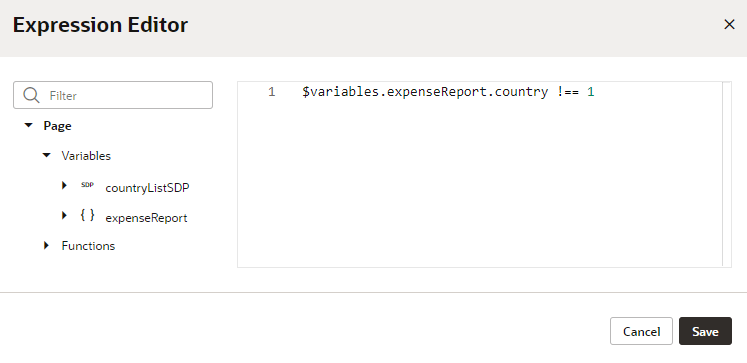Select expenseReport in the tree

[x=146, y=218]
